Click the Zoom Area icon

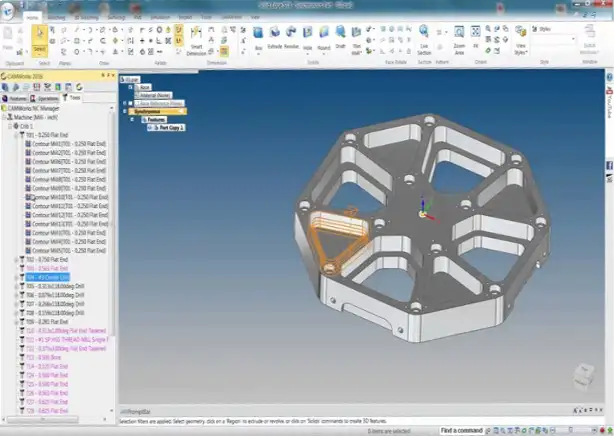459,42
